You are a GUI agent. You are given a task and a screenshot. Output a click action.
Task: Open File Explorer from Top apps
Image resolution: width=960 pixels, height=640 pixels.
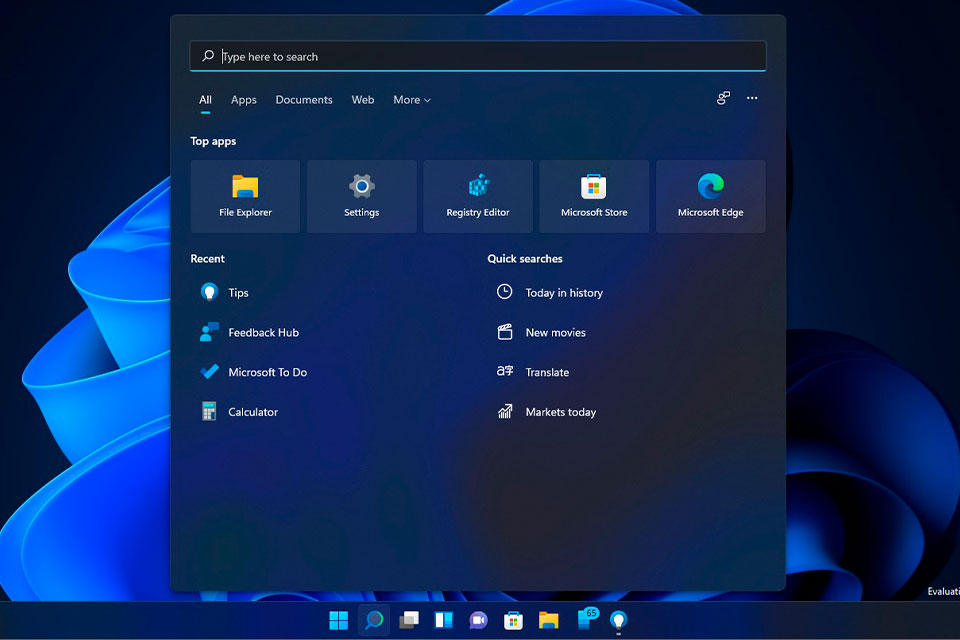point(245,196)
